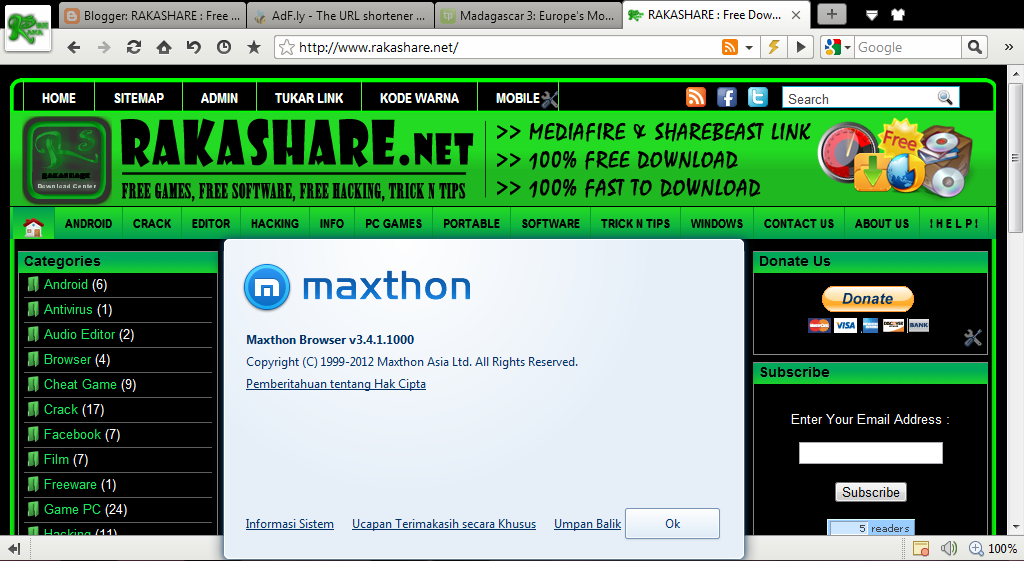Click the undo closed tab icon
The width and height of the screenshot is (1024, 561).
click(194, 47)
